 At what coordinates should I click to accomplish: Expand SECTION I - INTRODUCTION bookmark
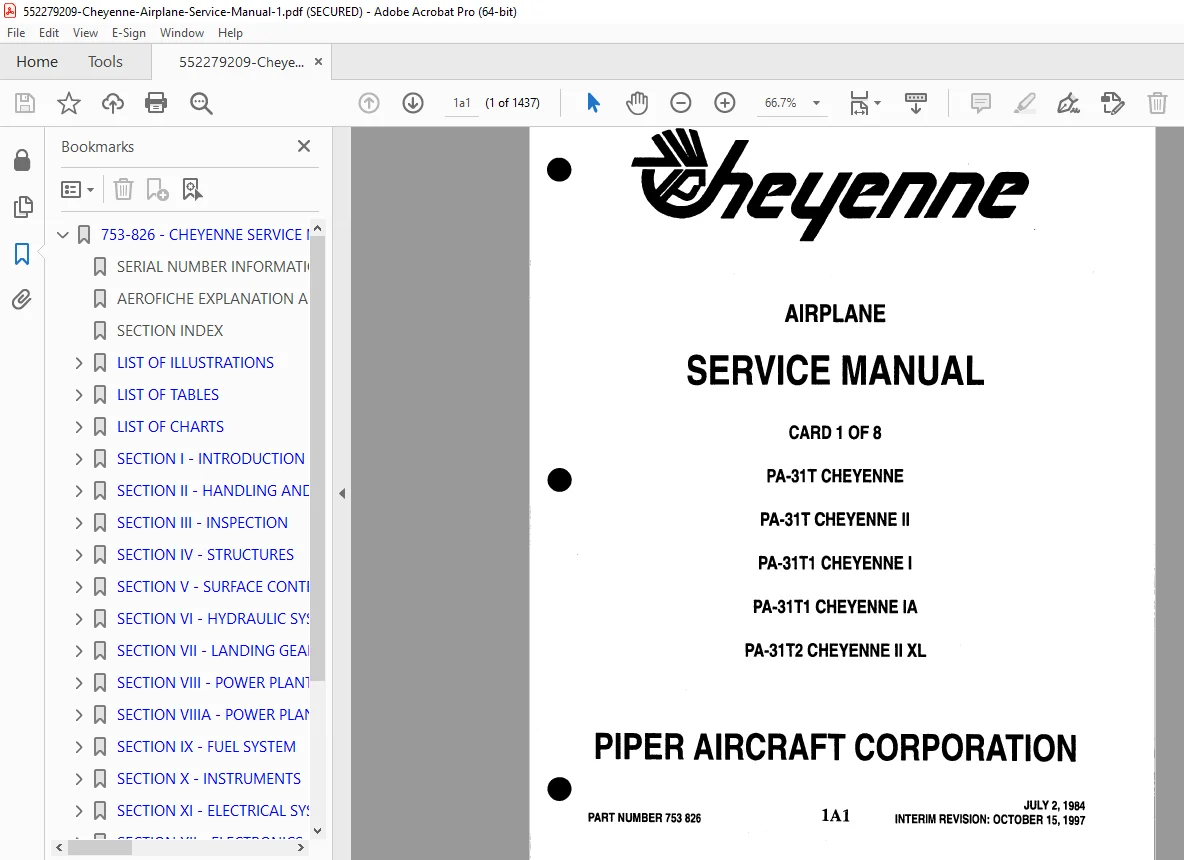79,459
